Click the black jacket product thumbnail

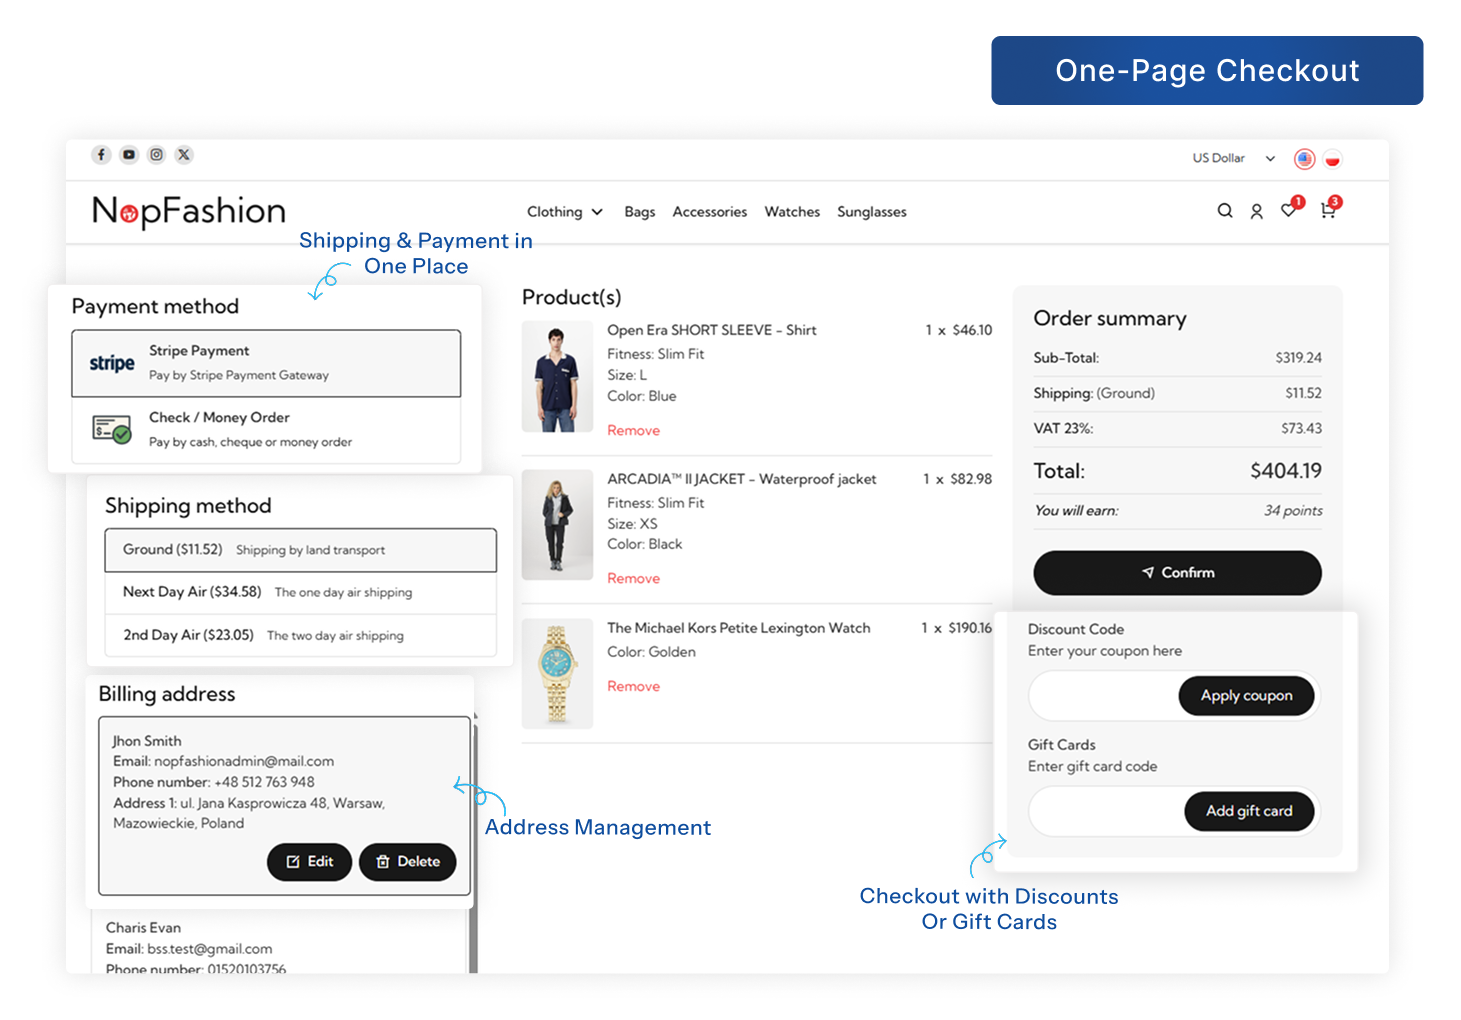557,525
